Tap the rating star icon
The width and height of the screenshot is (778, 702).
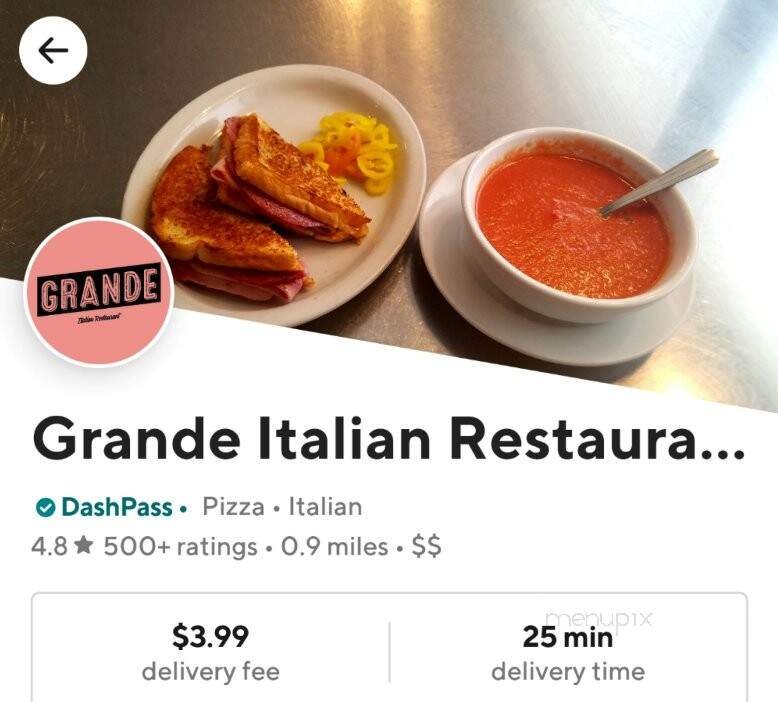(84, 546)
